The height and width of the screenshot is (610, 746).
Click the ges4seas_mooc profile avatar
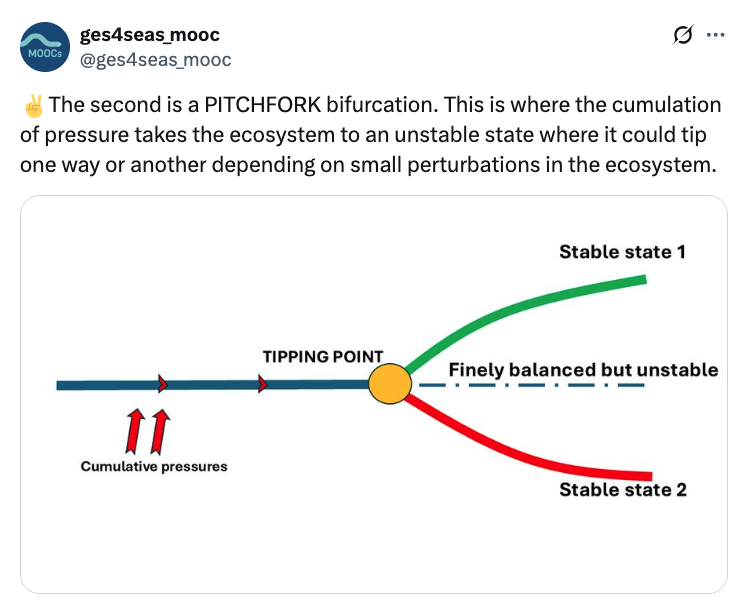(x=44, y=47)
